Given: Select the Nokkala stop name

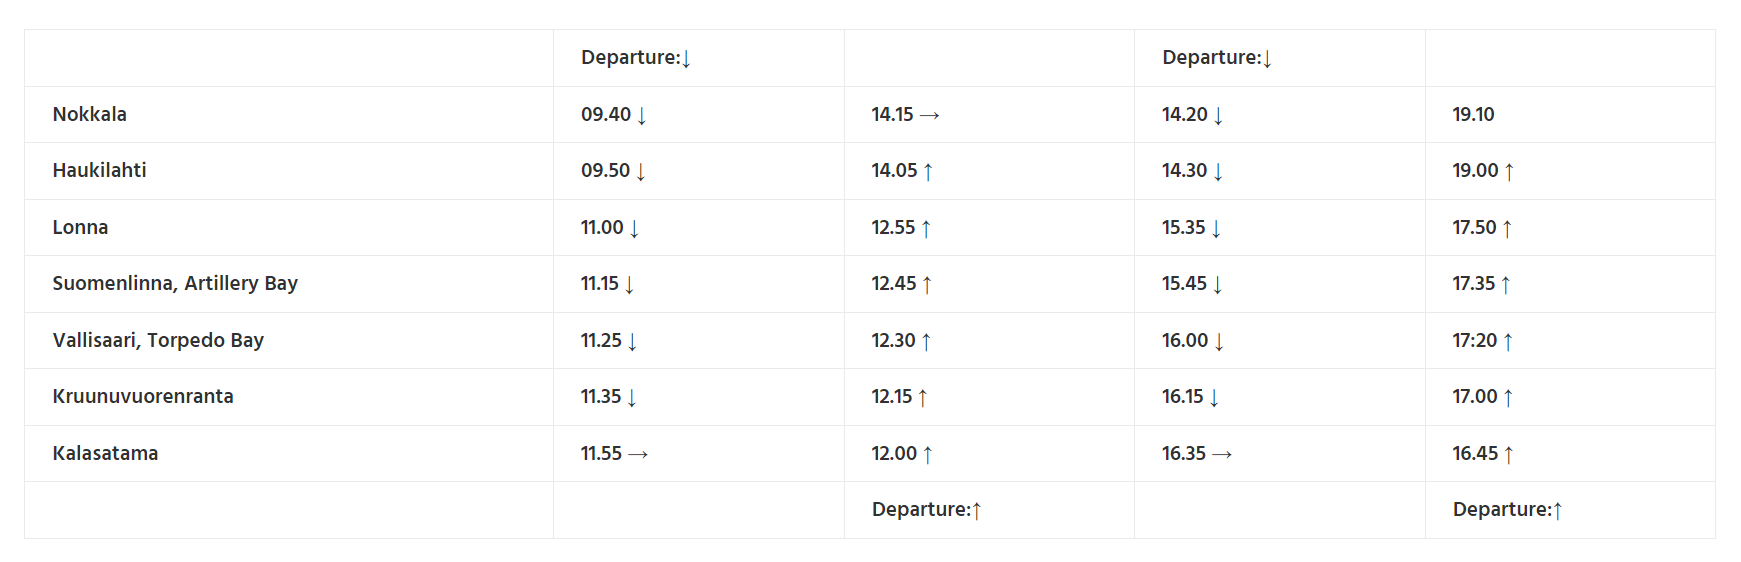Looking at the screenshot, I should (90, 115).
